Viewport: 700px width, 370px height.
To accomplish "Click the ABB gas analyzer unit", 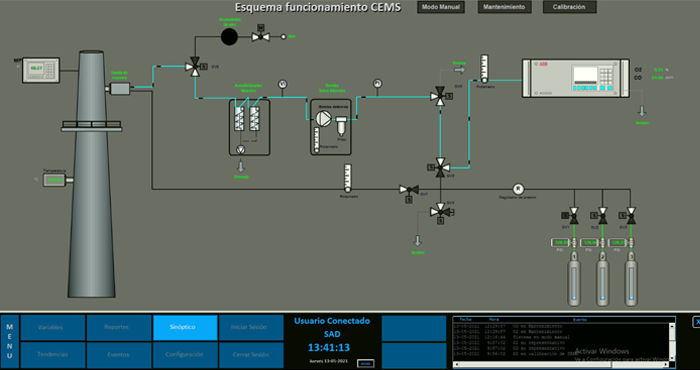I will coord(575,78).
